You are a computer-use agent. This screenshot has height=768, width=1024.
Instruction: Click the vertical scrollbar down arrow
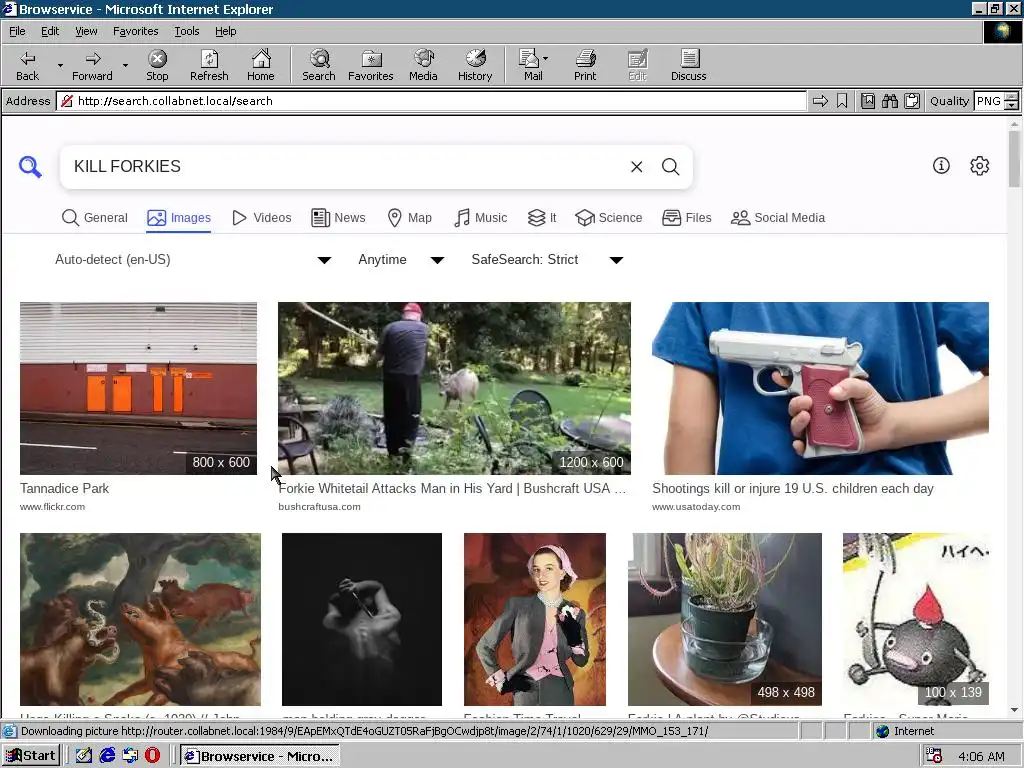coord(1014,710)
